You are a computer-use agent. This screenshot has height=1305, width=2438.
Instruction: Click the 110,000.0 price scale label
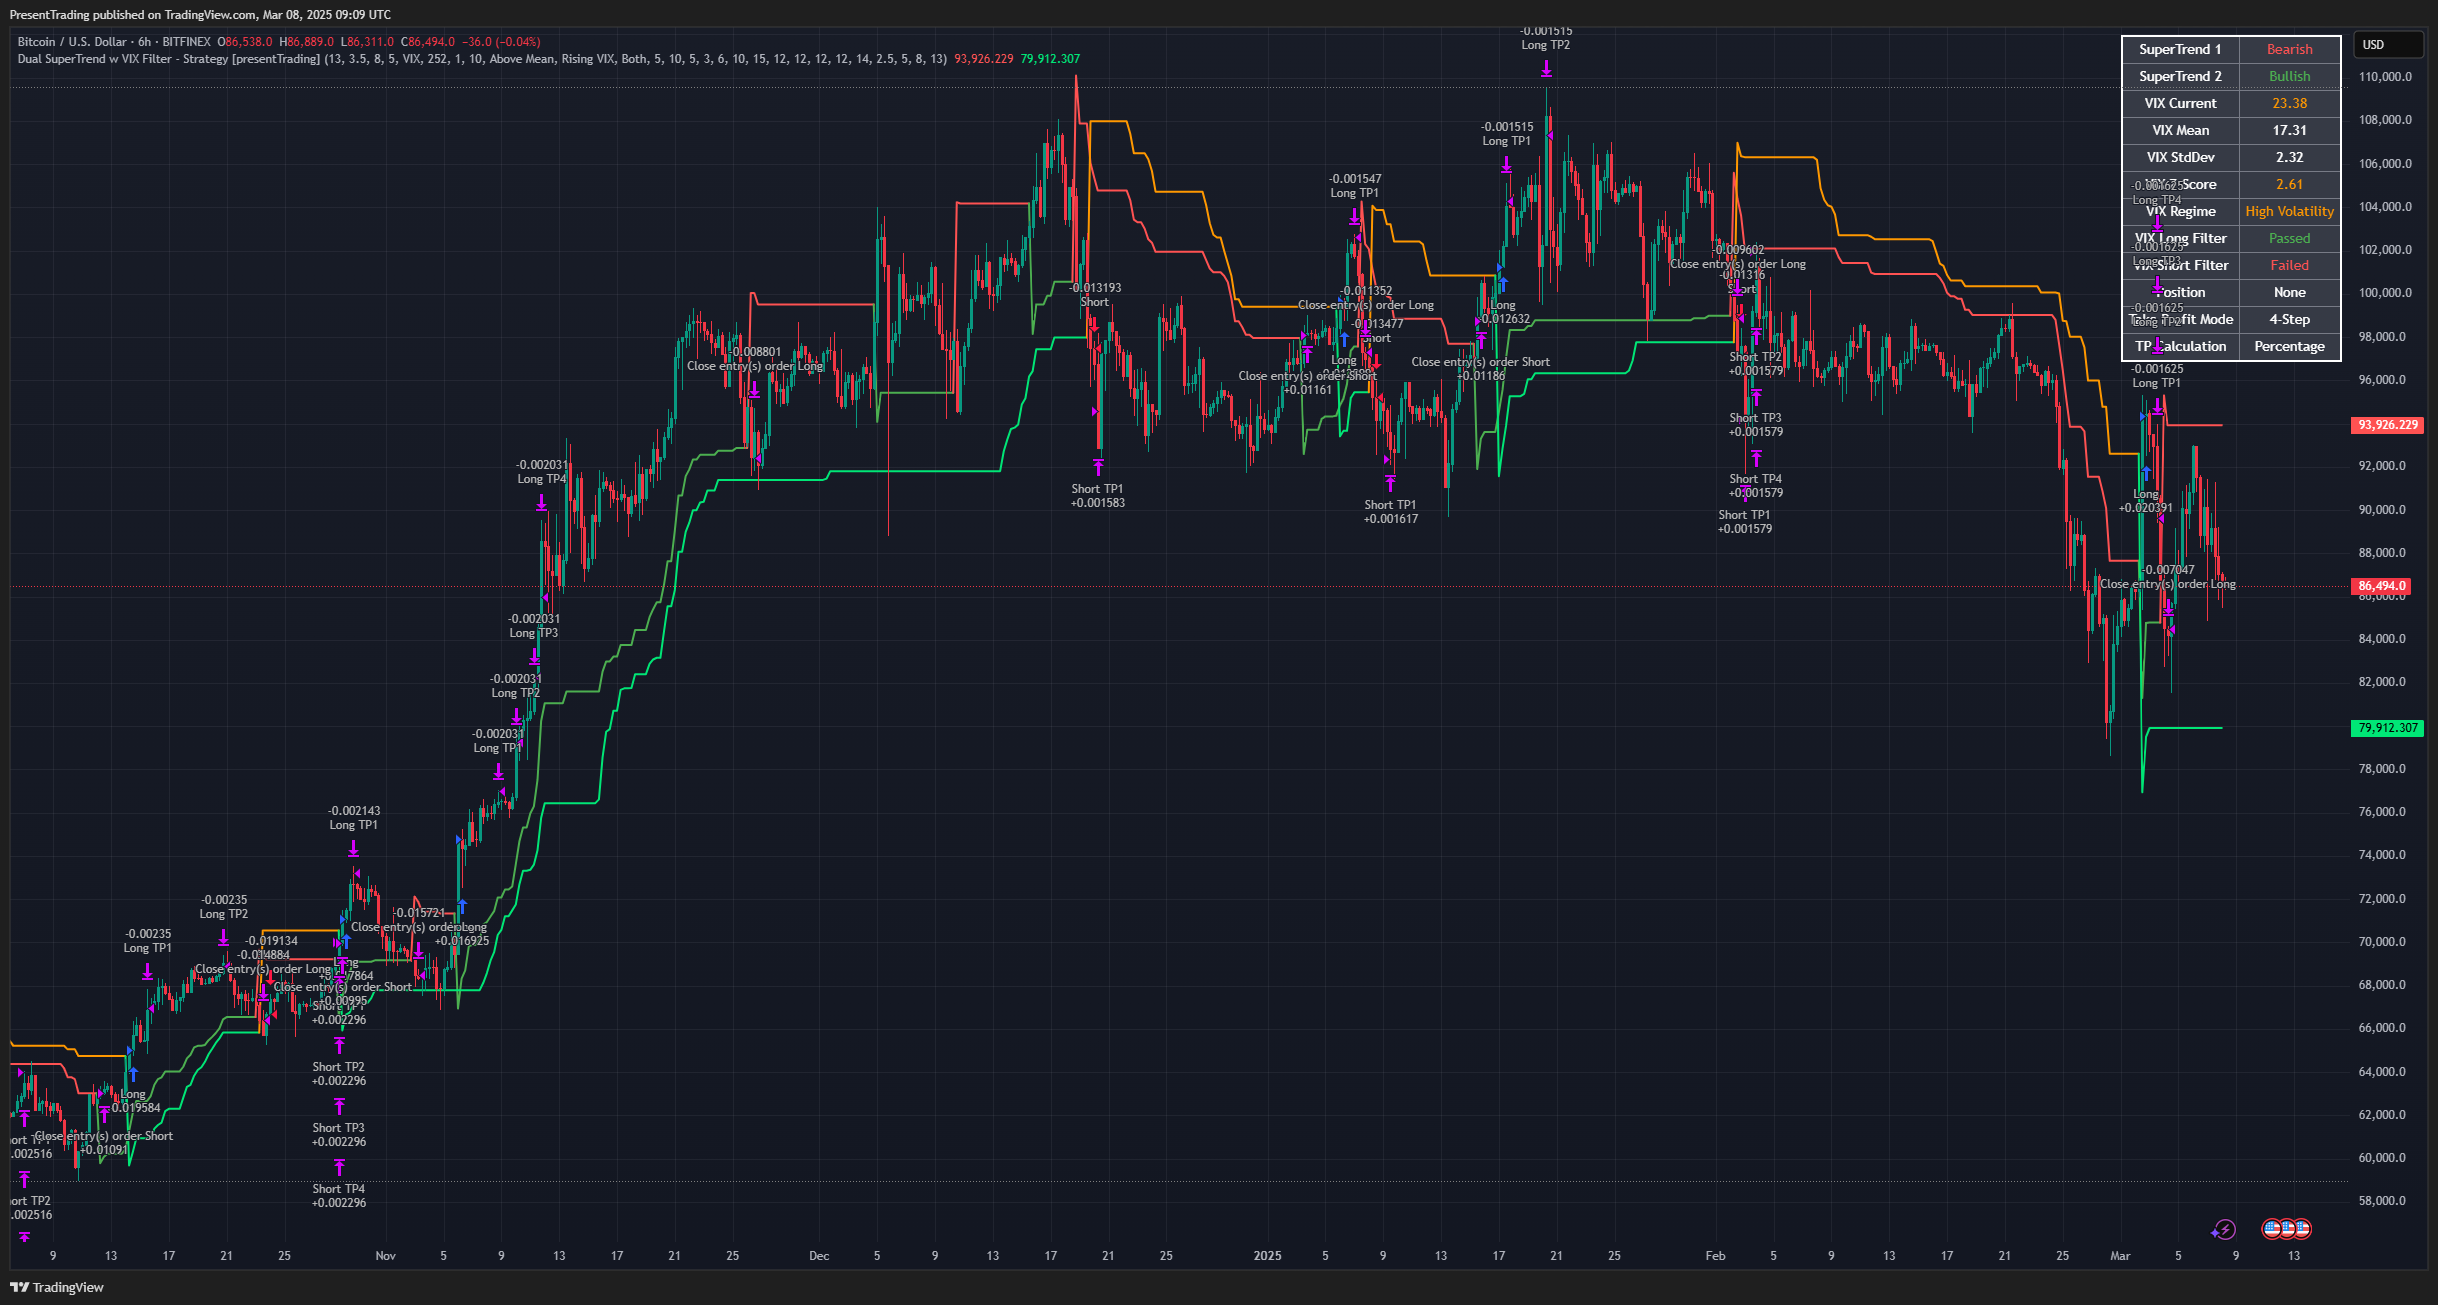tap(2385, 77)
